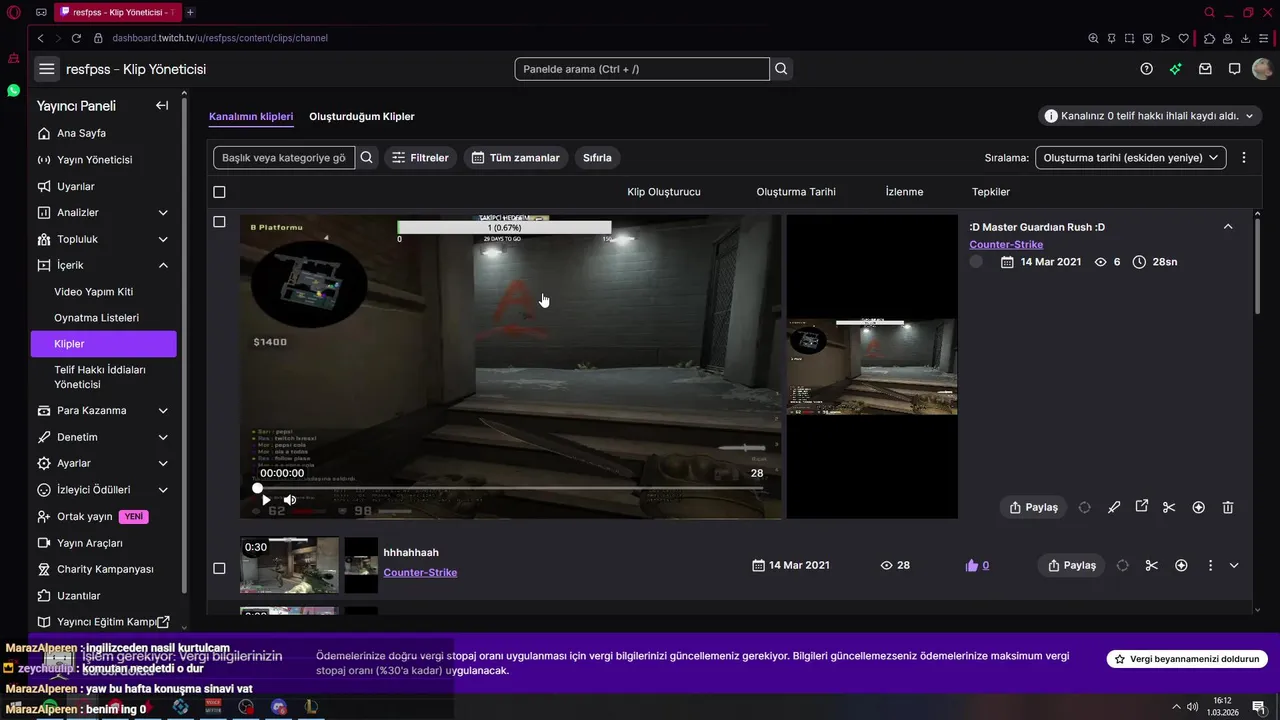Viewport: 1280px width, 720px height.
Task: Switch to Oluşturduğum Klipler tab
Action: tap(361, 116)
